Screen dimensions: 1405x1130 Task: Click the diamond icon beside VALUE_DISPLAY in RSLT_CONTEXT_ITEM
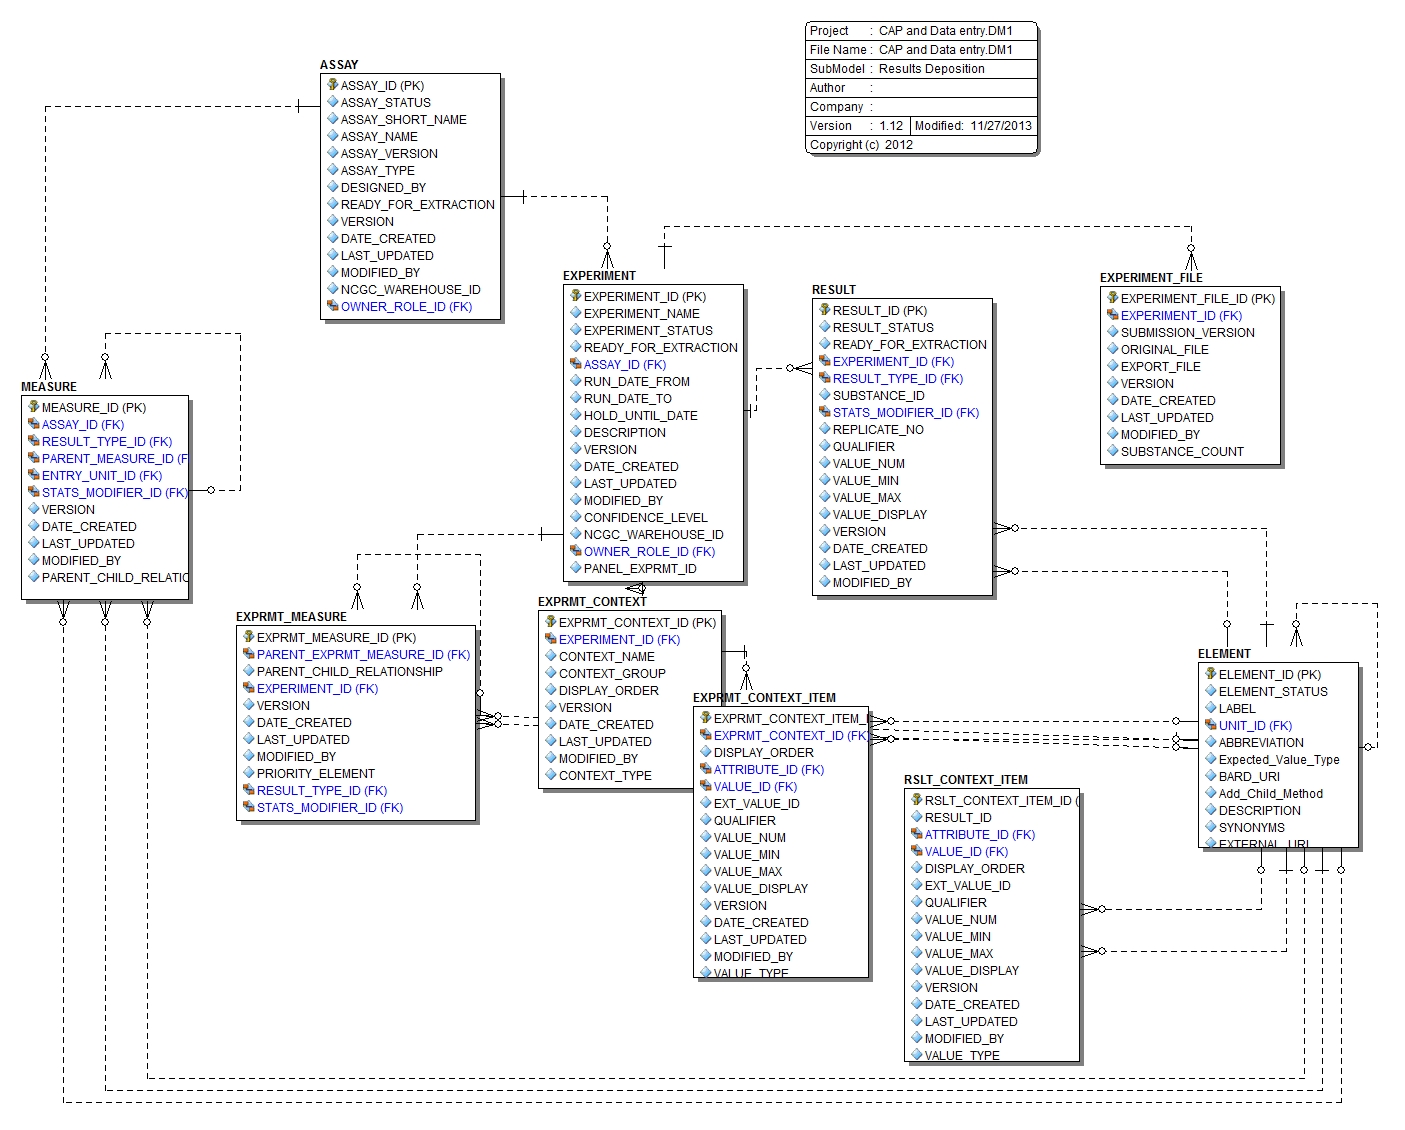click(x=914, y=970)
